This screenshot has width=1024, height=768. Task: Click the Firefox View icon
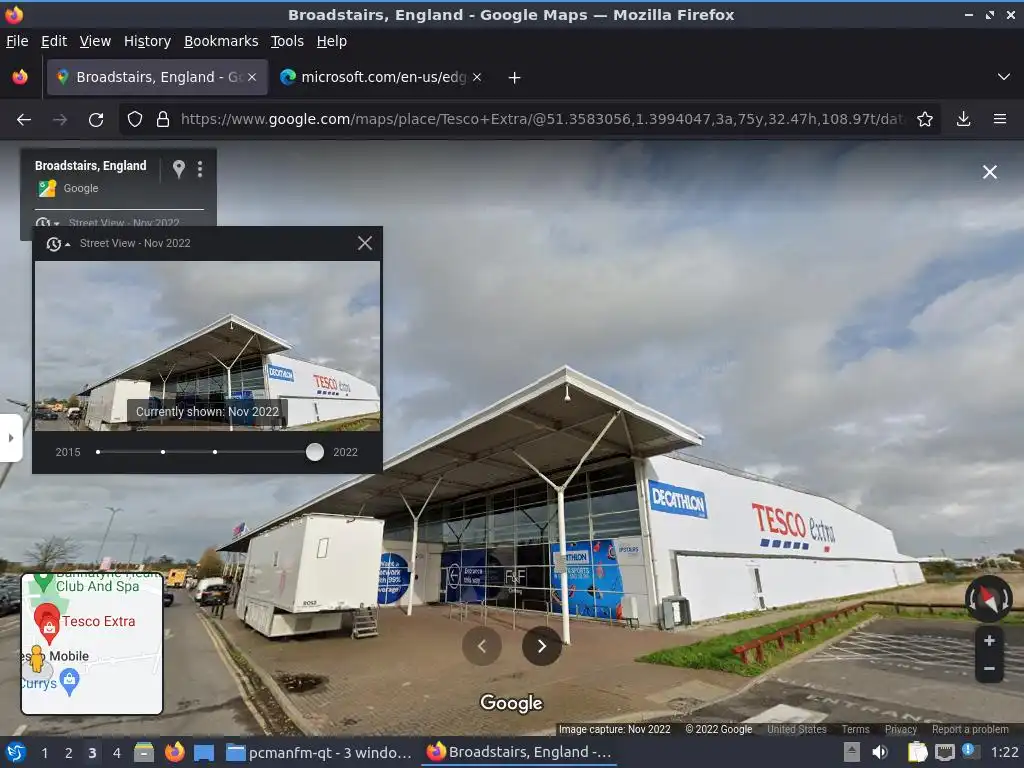pyautogui.click(x=20, y=77)
